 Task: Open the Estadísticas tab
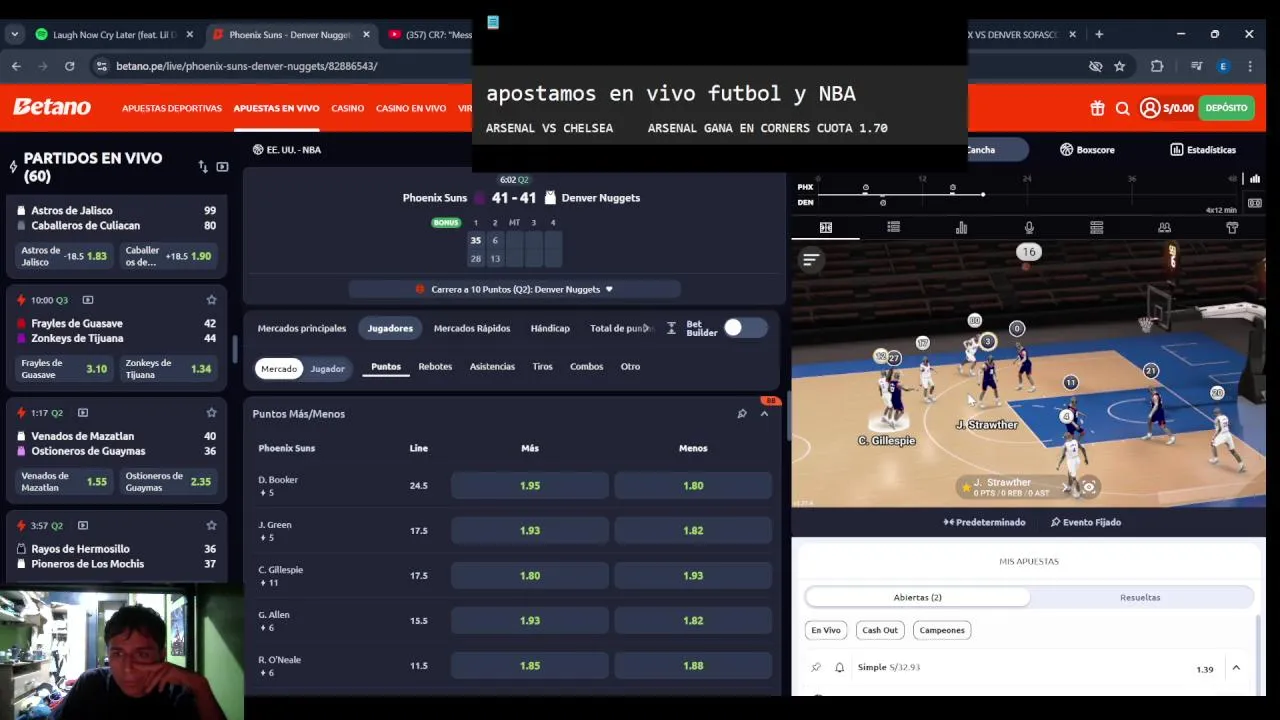[x=1203, y=150]
